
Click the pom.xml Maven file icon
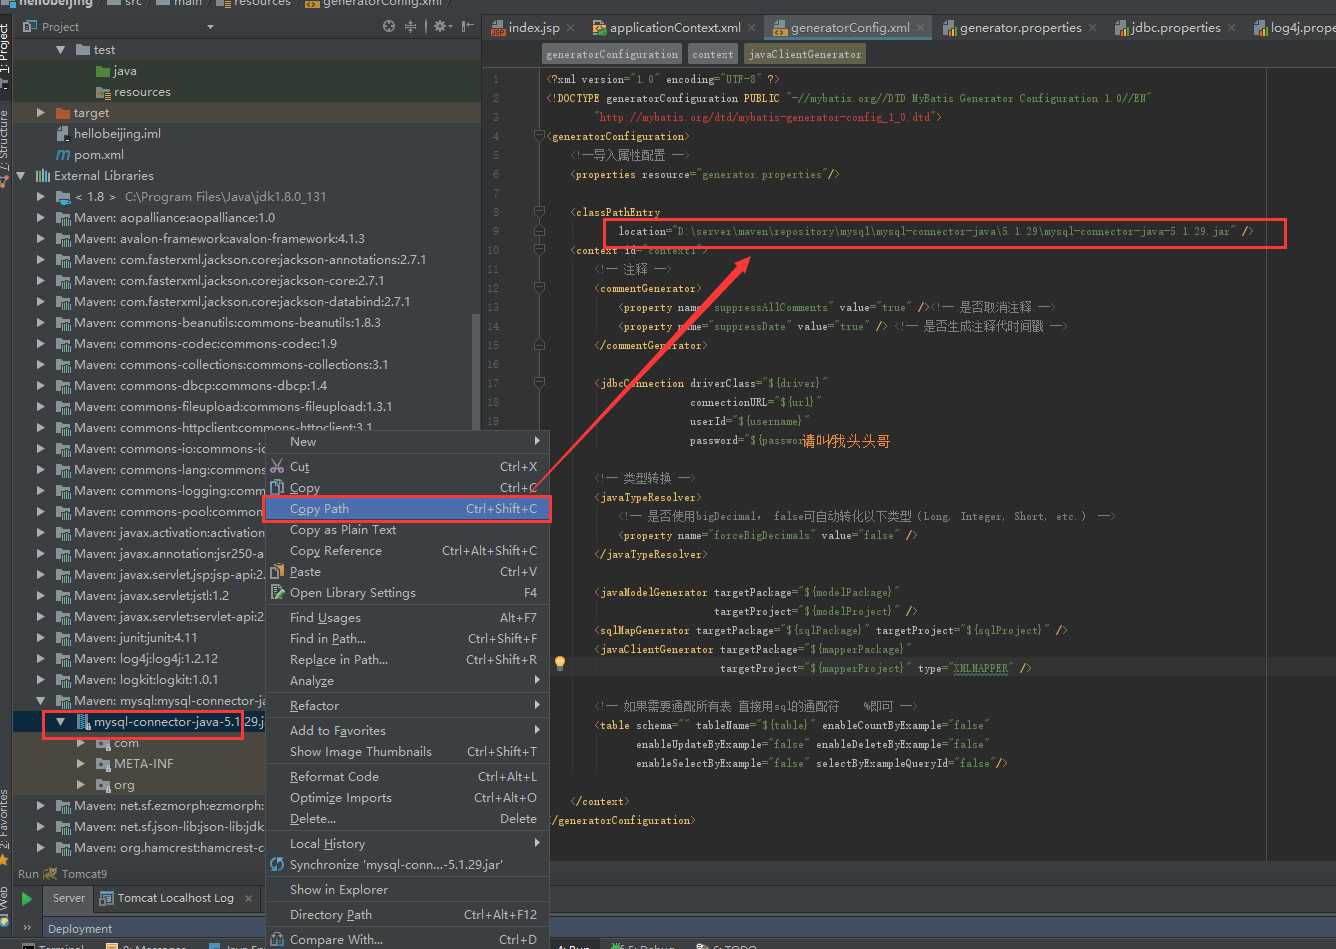click(63, 154)
